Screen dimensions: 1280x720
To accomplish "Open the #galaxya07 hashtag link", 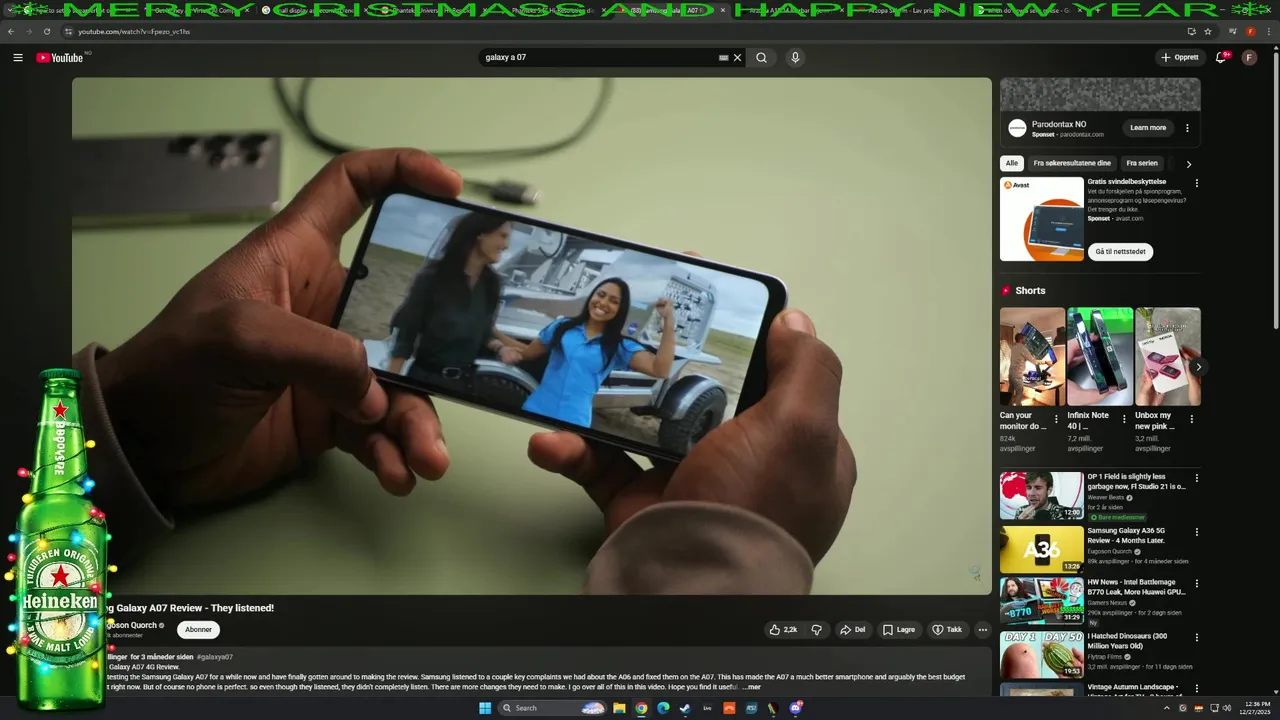I will coord(215,657).
